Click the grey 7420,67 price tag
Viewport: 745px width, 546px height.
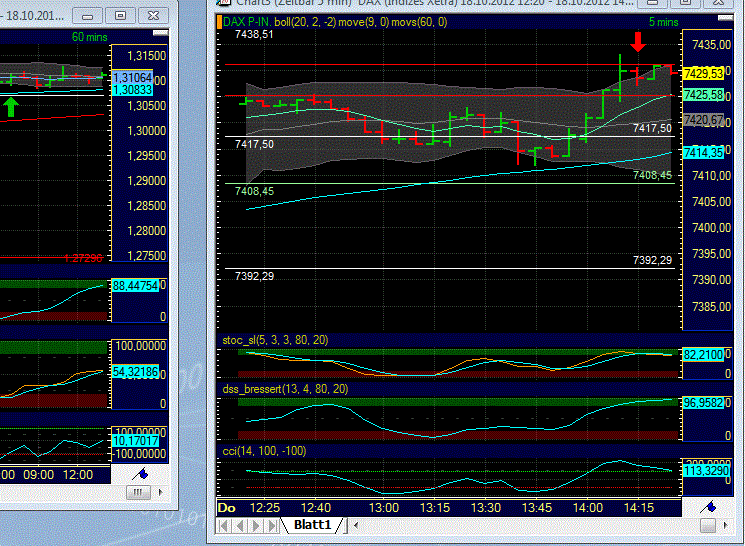[x=703, y=120]
